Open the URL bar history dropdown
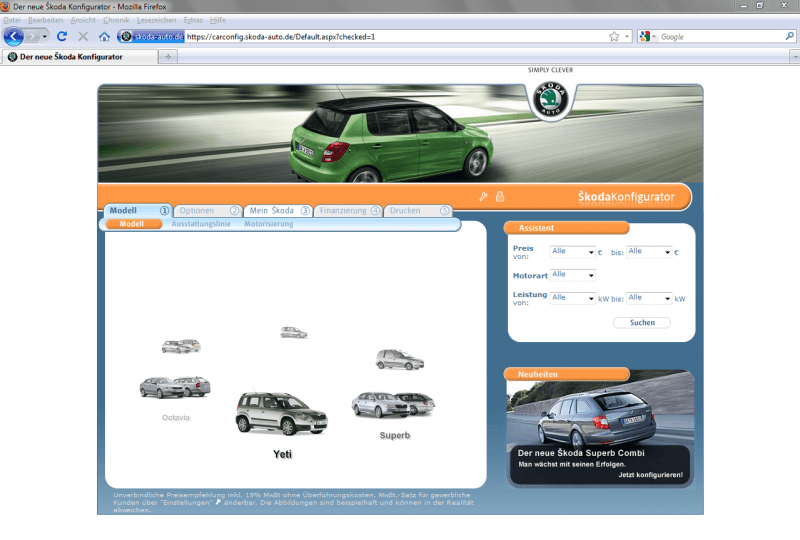 [627, 36]
